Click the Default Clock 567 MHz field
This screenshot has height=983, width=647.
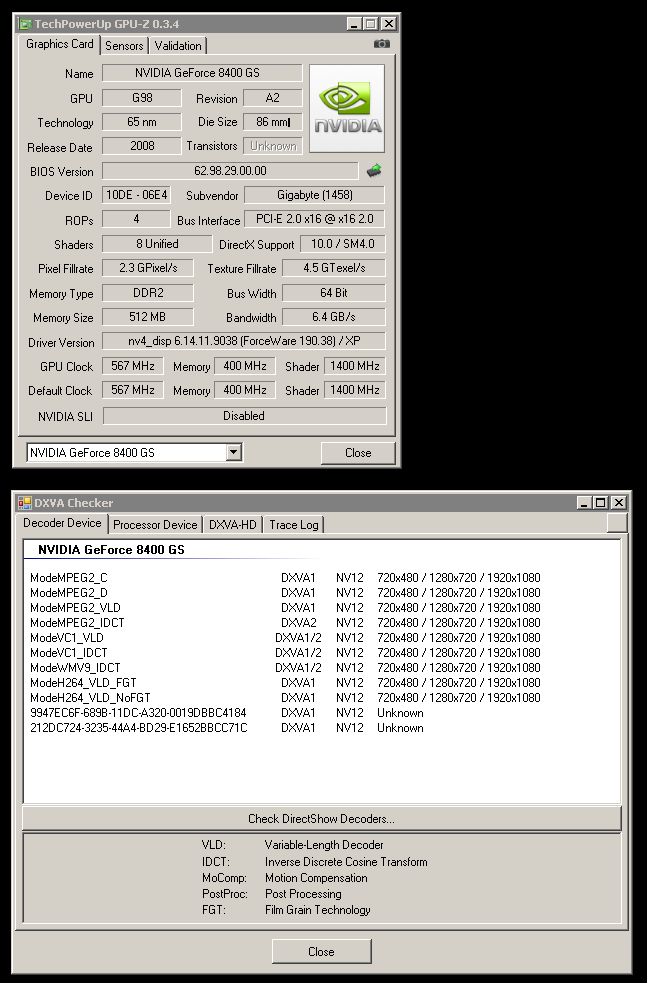coord(133,389)
